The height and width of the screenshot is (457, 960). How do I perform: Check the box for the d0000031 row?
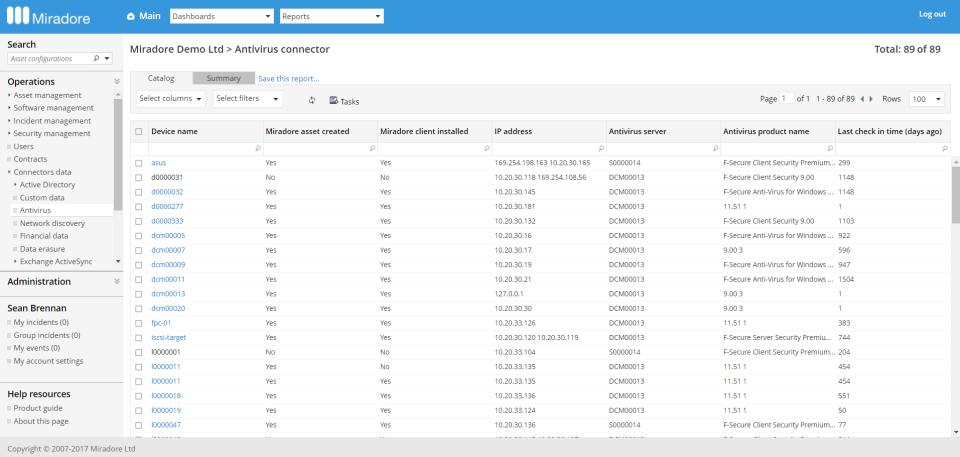[138, 178]
